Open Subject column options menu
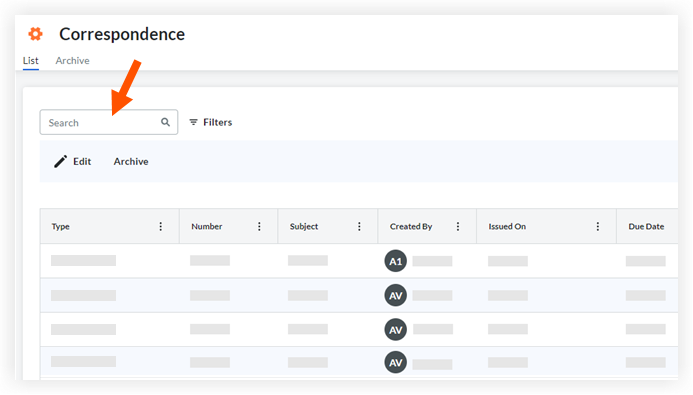The height and width of the screenshot is (395, 693). [x=359, y=227]
